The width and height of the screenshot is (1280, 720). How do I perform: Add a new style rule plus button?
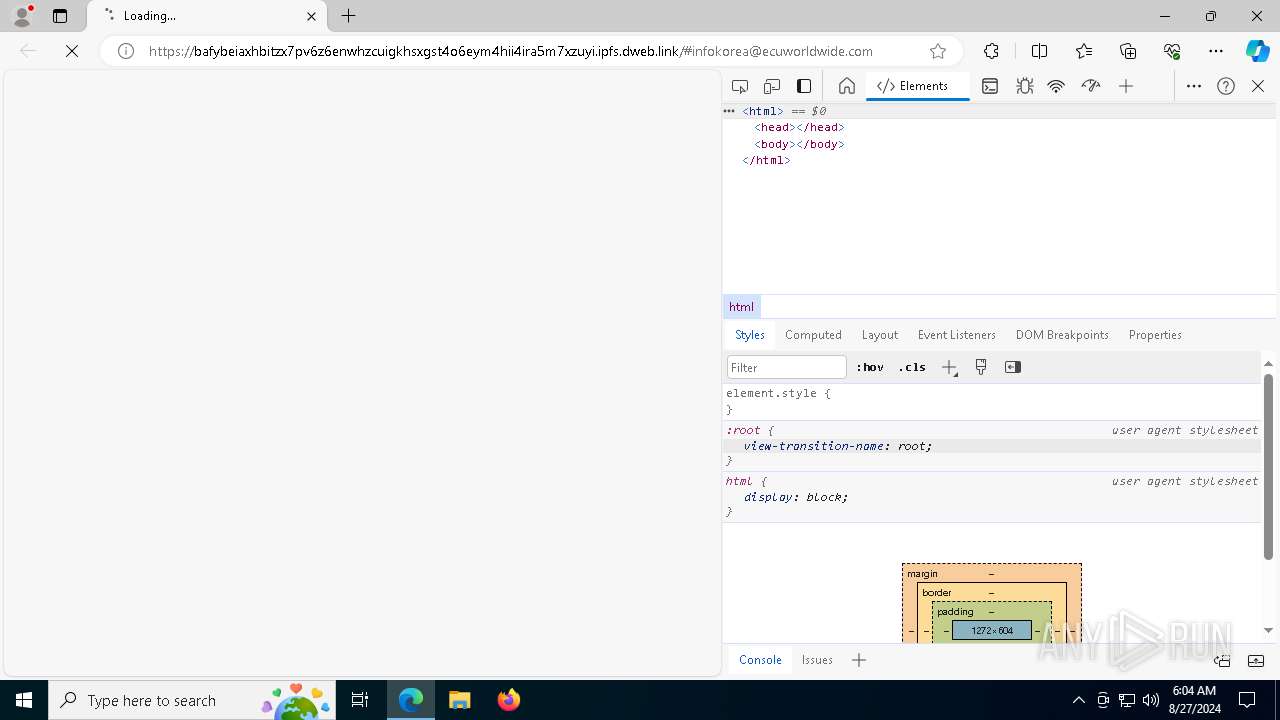click(949, 367)
